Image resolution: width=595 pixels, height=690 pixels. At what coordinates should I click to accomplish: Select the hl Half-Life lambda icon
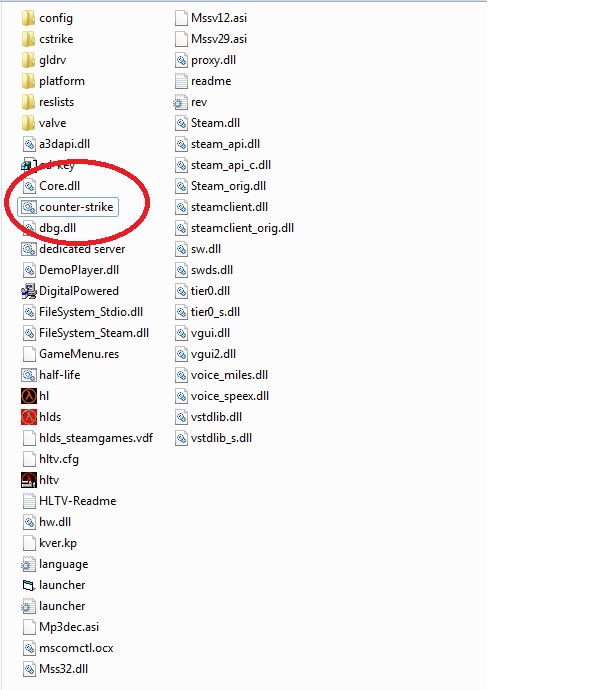pyautogui.click(x=29, y=396)
